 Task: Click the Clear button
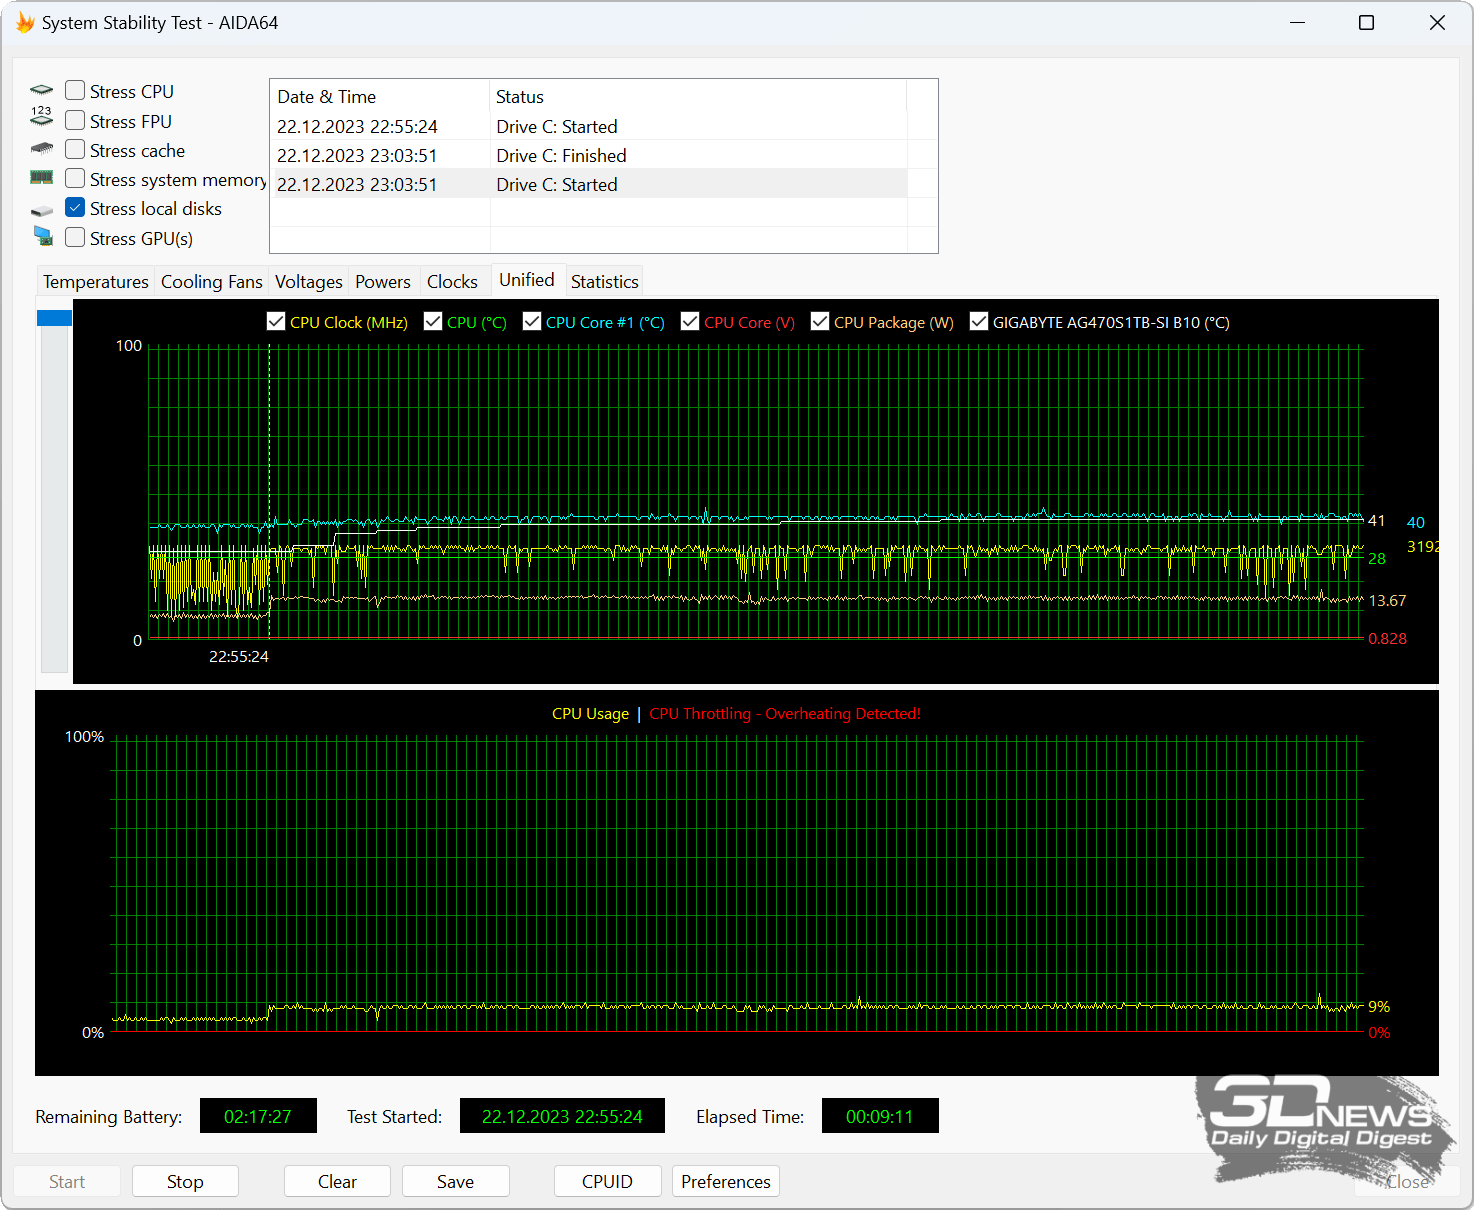[337, 1181]
